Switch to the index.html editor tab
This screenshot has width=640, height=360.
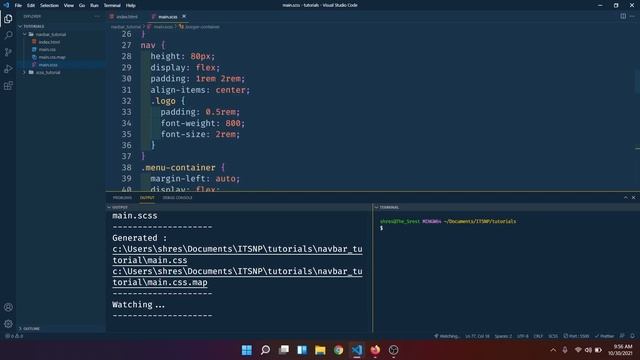click(x=124, y=17)
